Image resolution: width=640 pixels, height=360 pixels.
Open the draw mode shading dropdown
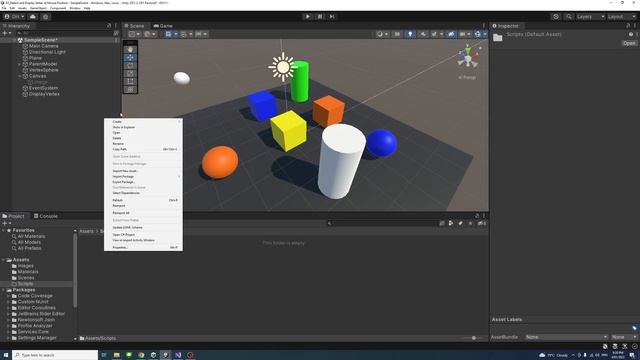pyautogui.click(x=382, y=34)
